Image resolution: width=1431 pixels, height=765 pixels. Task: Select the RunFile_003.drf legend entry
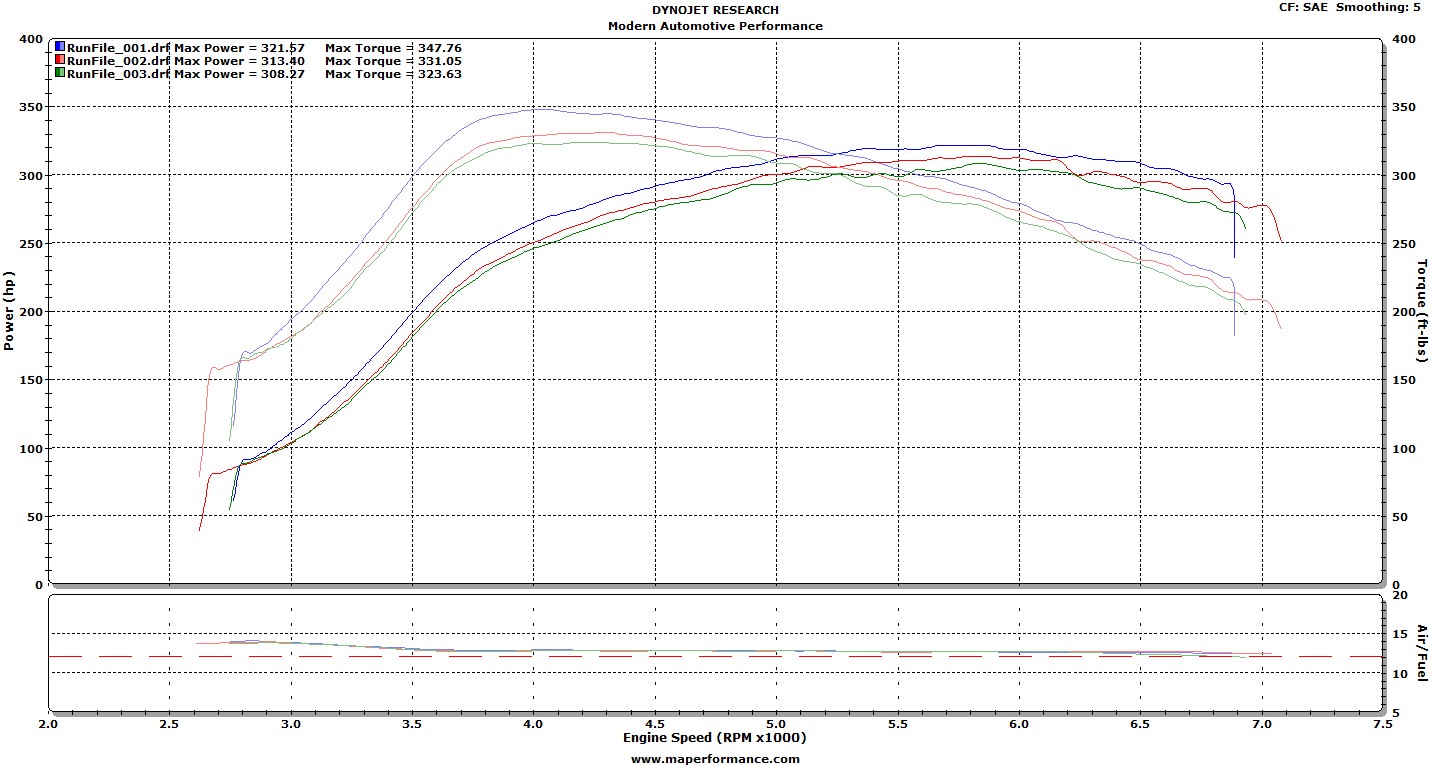[119, 73]
